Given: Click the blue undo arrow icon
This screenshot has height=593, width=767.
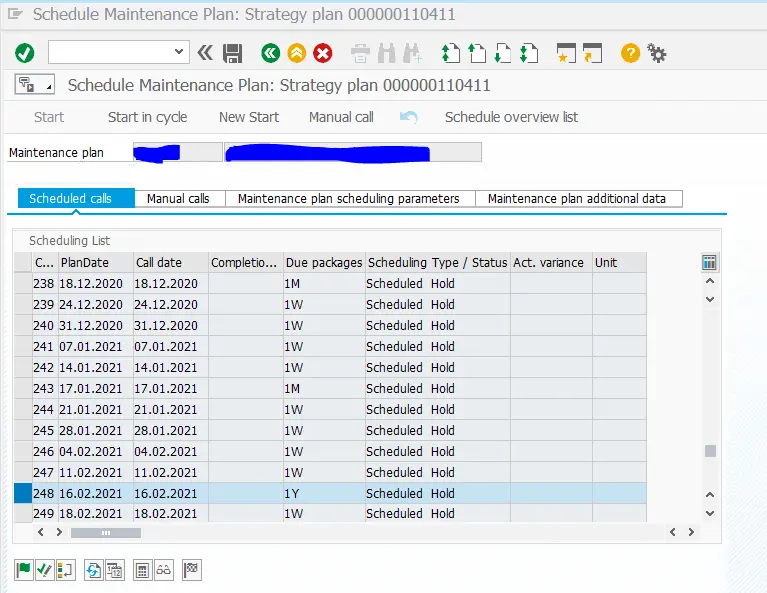Looking at the screenshot, I should point(409,117).
